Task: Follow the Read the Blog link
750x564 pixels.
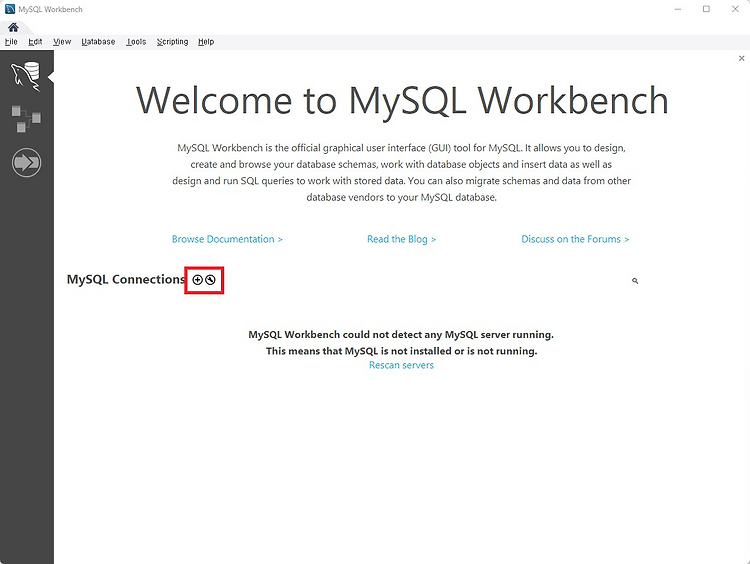Action: click(x=401, y=239)
